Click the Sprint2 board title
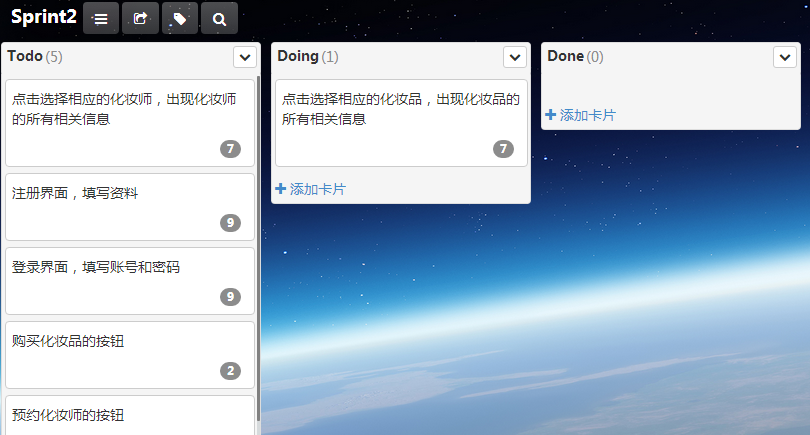 pos(43,17)
